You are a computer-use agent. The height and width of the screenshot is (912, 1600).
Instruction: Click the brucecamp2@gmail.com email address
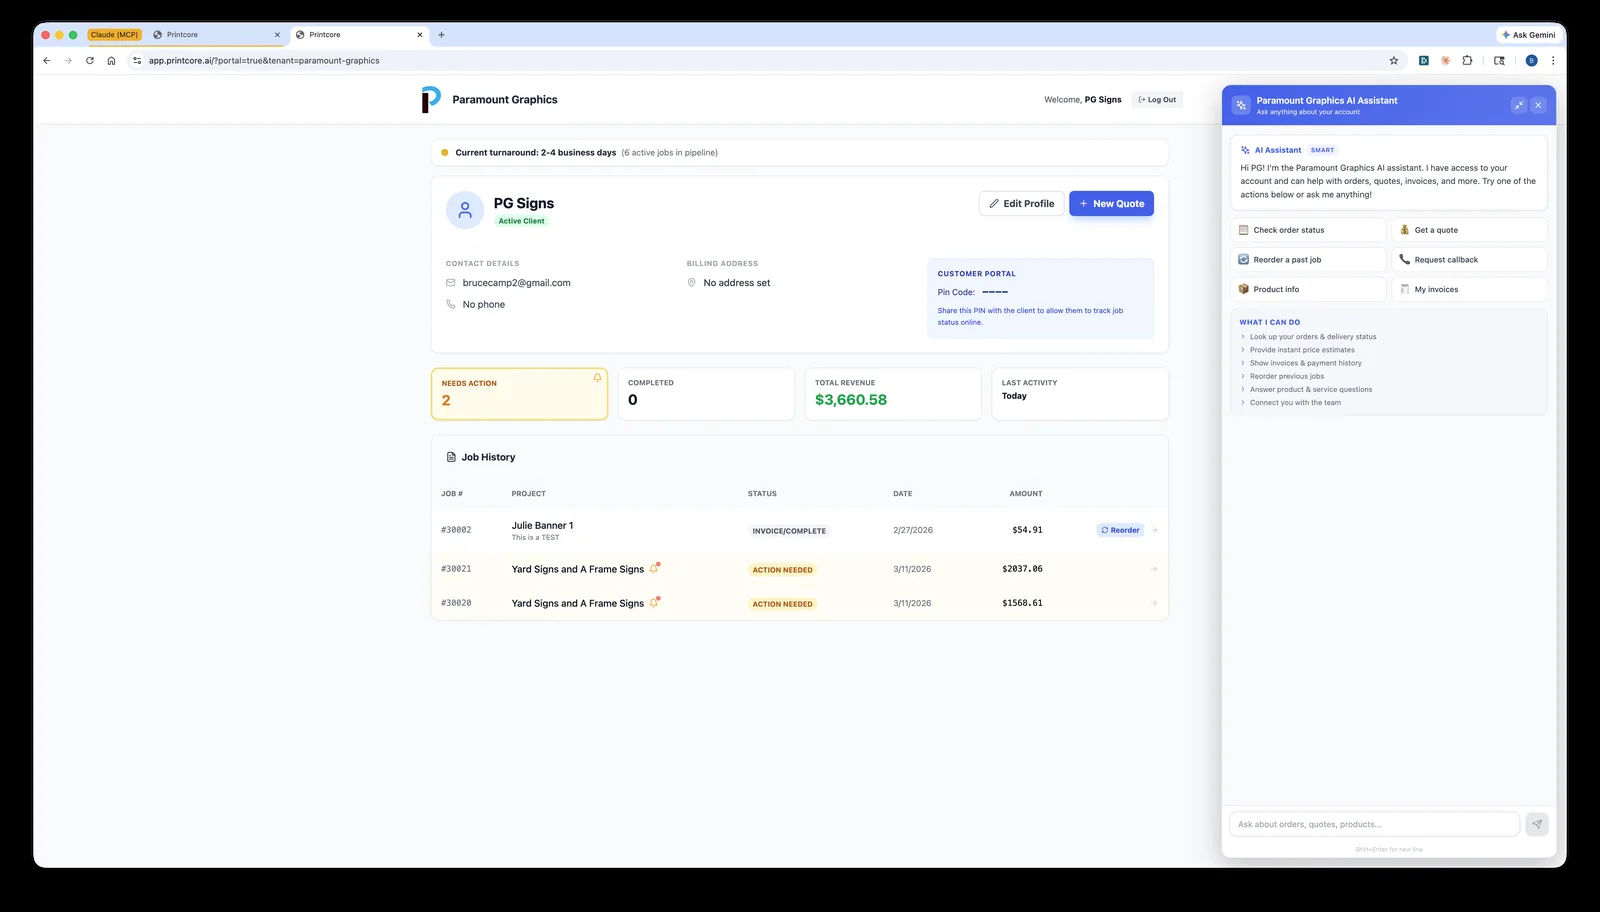516,283
